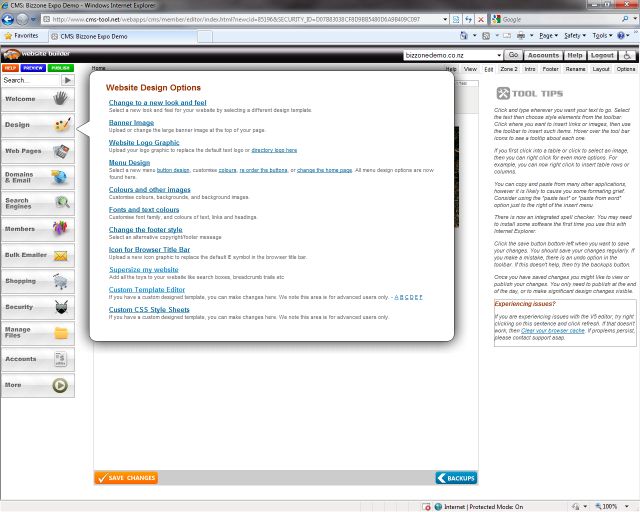Follow the Banner Image link
The width and height of the screenshot is (640, 512).
coord(131,122)
